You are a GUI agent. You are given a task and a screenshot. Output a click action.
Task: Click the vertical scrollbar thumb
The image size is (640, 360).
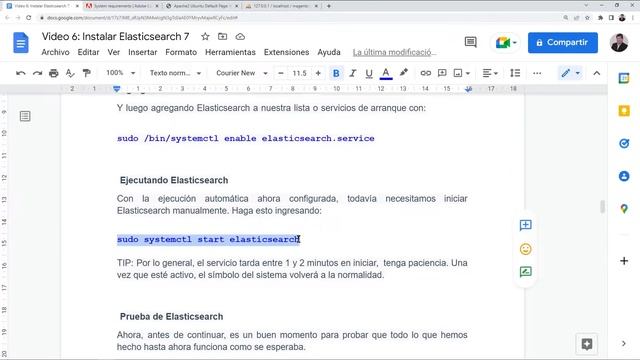(602, 207)
